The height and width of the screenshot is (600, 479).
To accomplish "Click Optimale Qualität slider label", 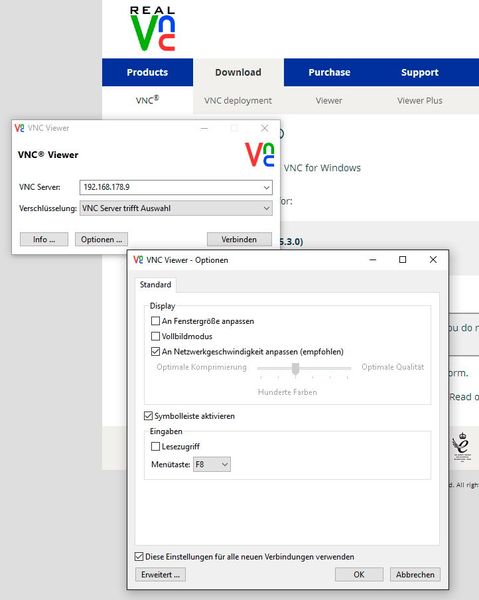I will [x=393, y=367].
